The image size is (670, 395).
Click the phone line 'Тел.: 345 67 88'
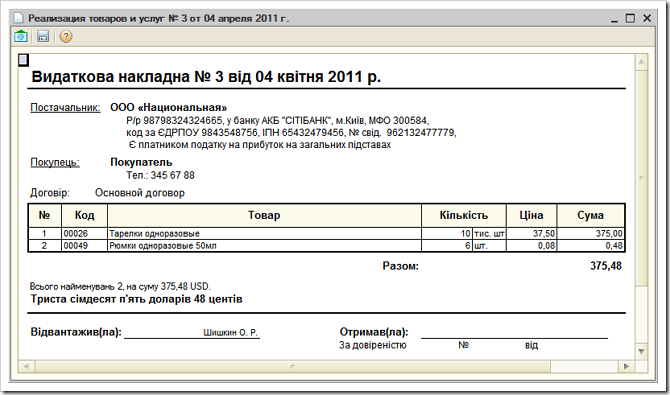(161, 175)
